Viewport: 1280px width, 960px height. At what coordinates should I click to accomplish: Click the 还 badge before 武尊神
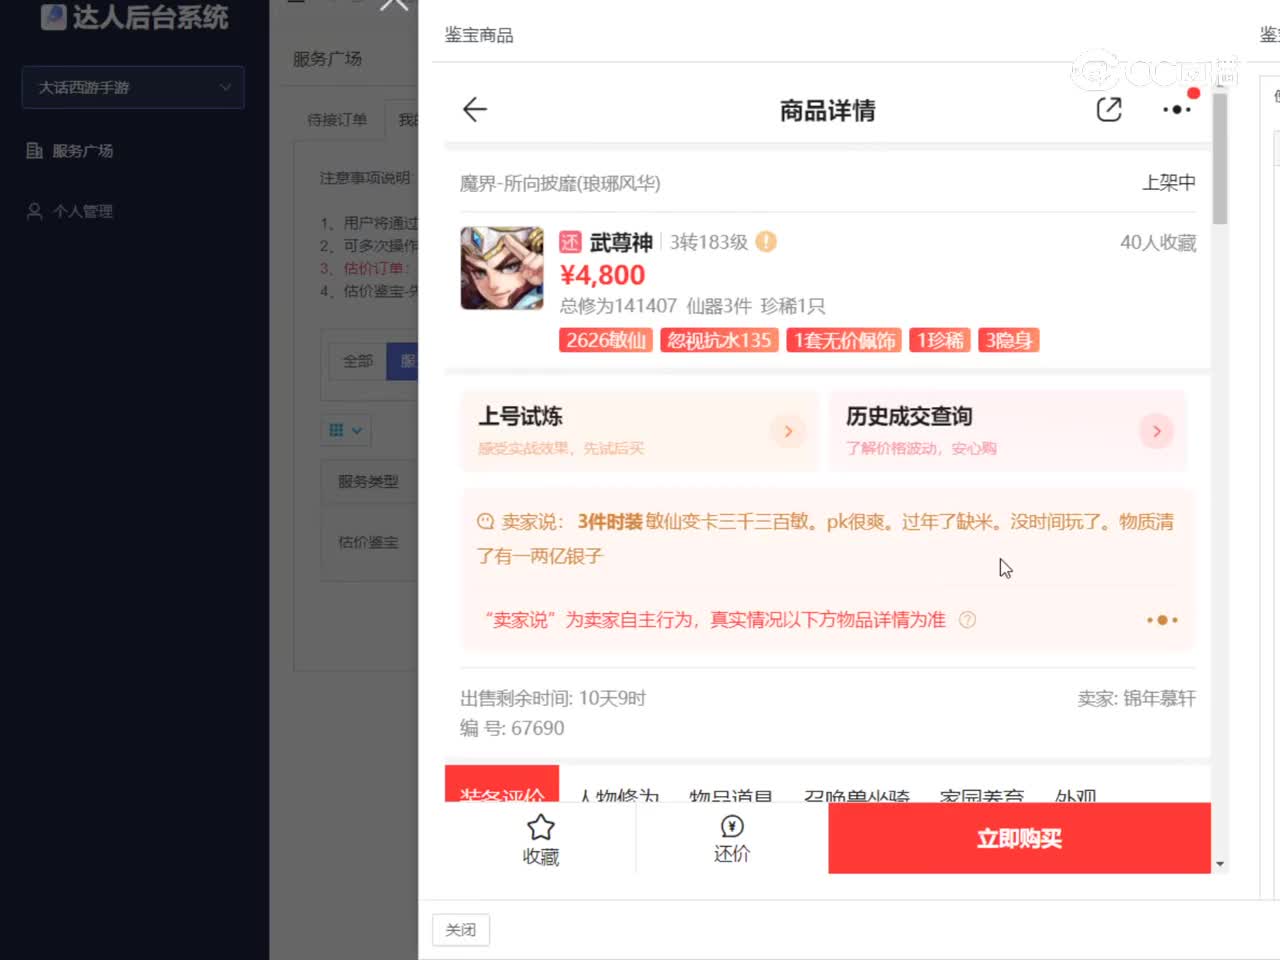570,242
